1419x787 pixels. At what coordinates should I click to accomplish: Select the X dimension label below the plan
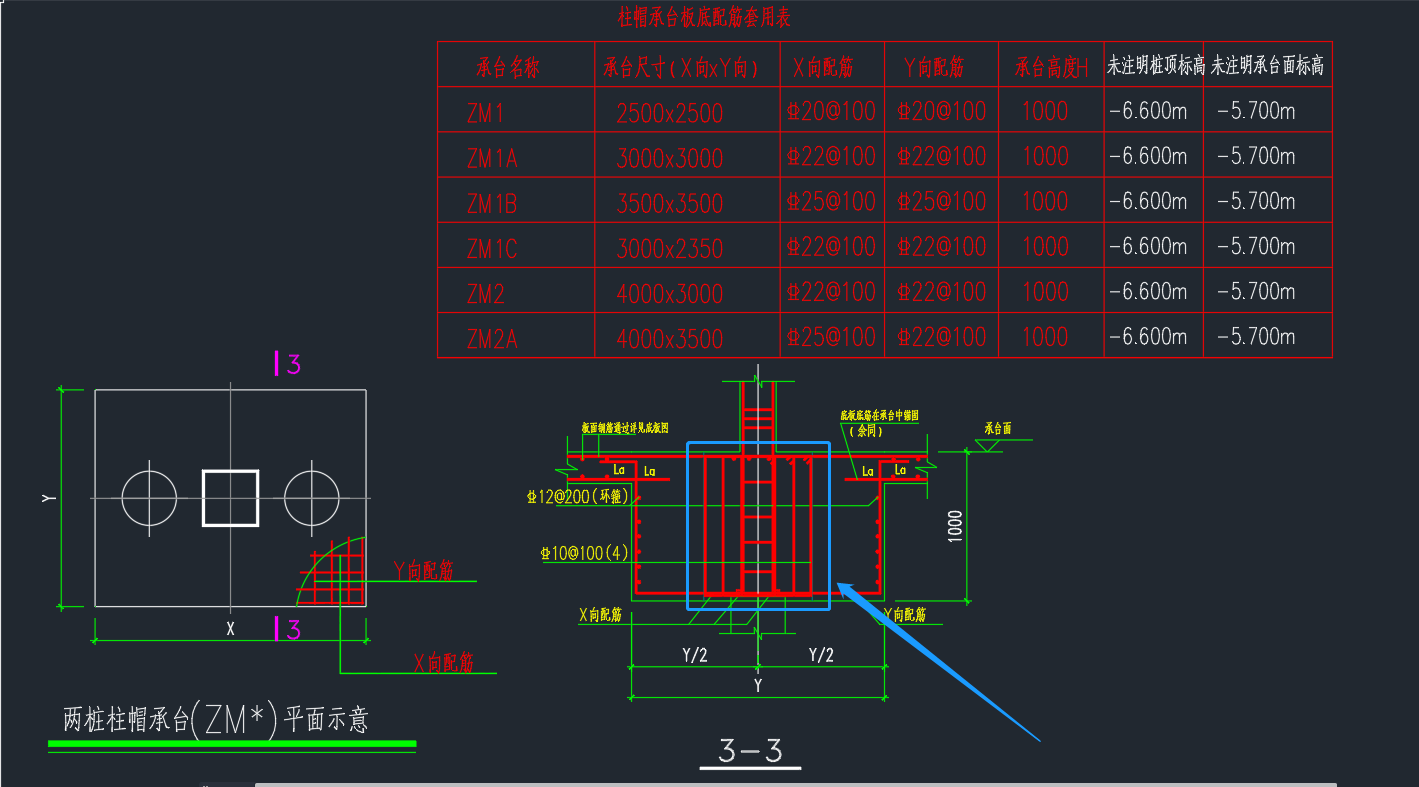pyautogui.click(x=231, y=629)
